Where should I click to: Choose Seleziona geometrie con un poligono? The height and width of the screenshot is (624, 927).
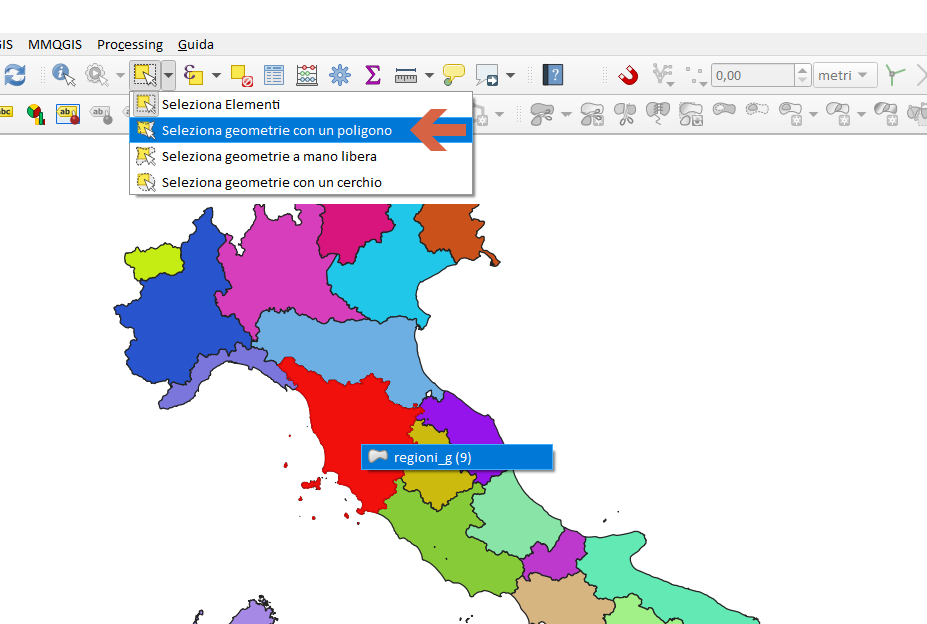pos(276,130)
